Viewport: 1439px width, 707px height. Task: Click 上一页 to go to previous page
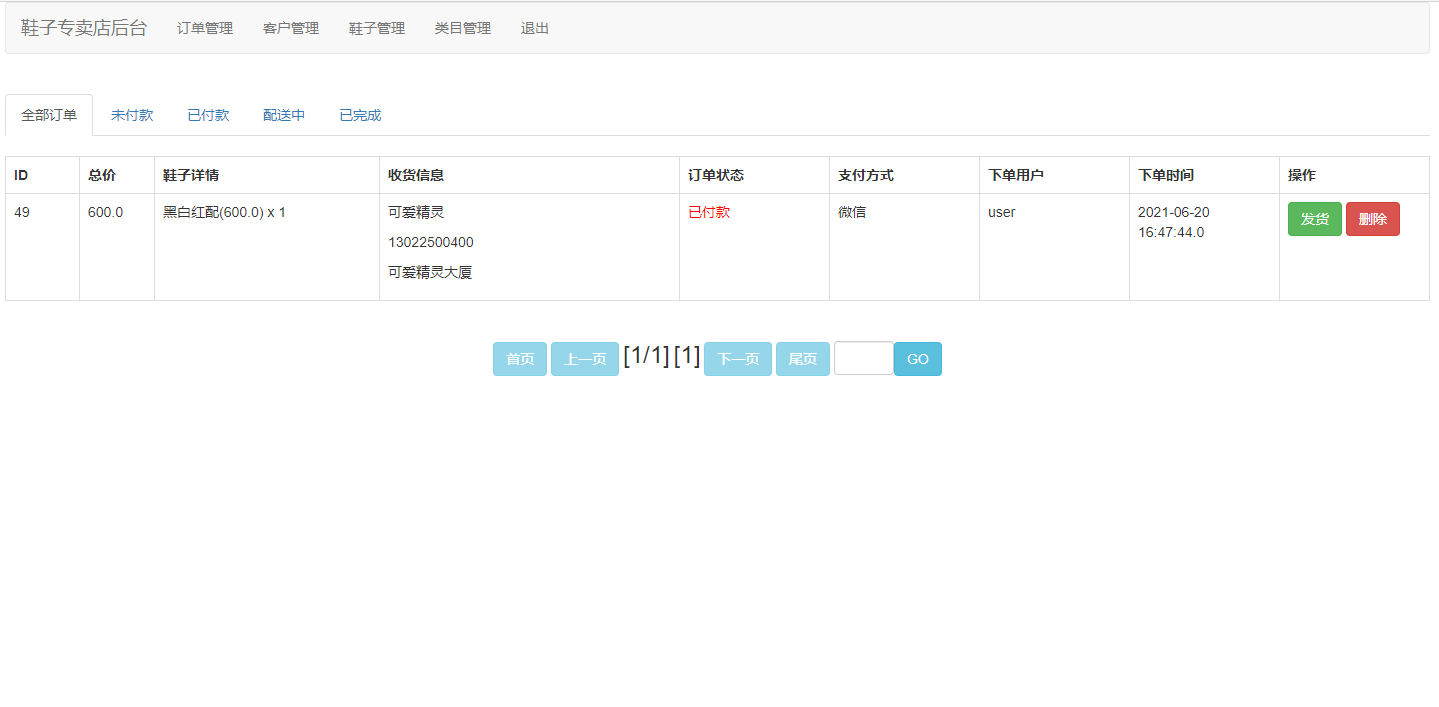(x=584, y=358)
